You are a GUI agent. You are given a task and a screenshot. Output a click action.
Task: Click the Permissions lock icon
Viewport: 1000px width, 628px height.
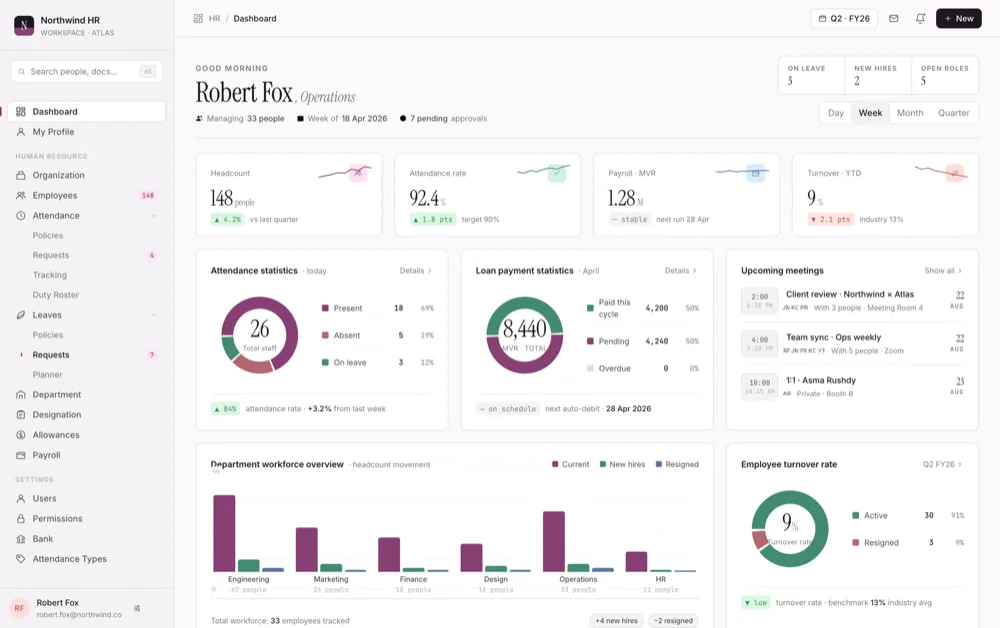pos(21,518)
